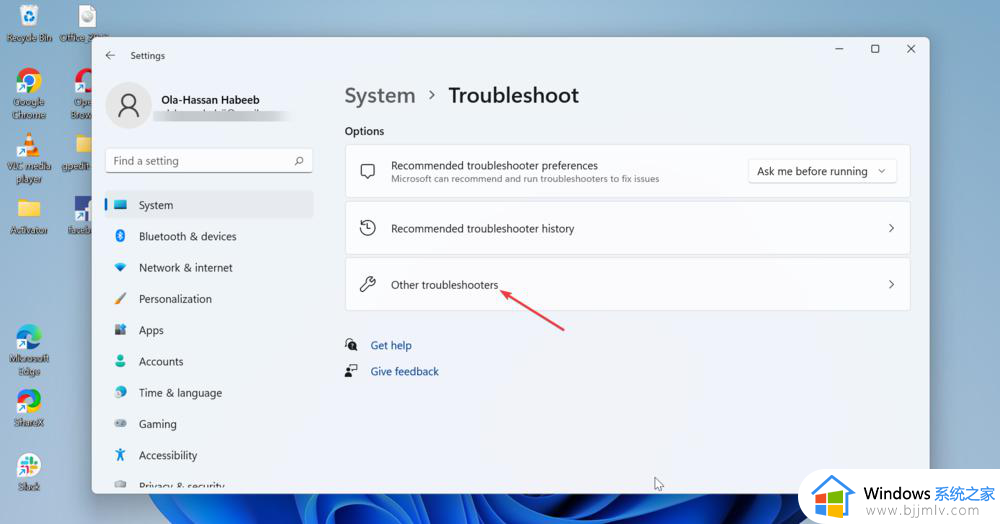Click the Troubleshoot page heading
The height and width of the screenshot is (524, 1000).
(x=513, y=96)
